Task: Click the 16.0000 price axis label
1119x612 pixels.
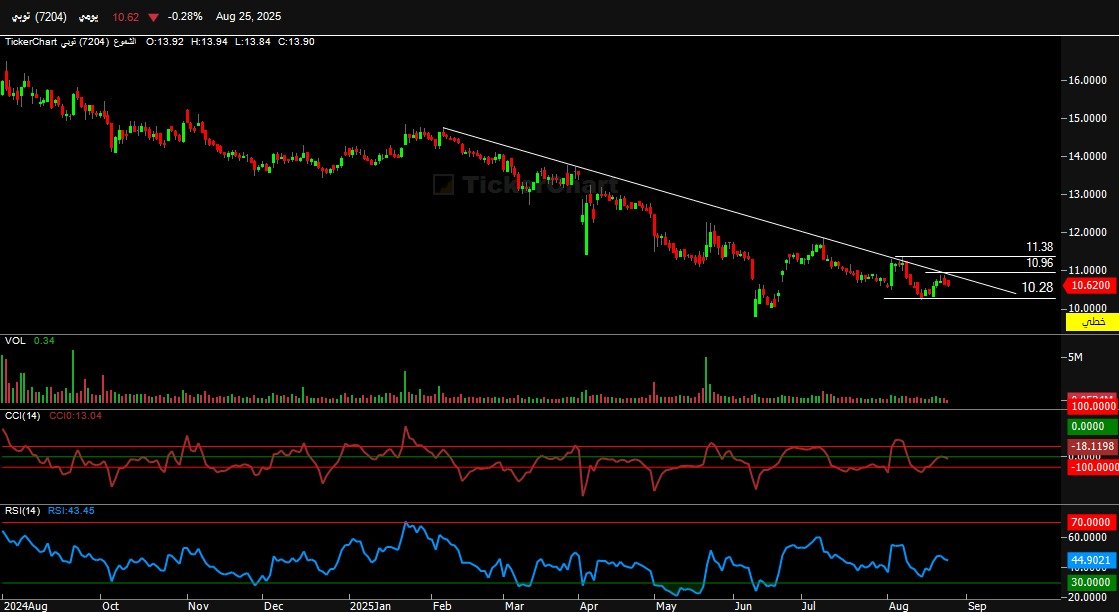Action: tap(1088, 81)
